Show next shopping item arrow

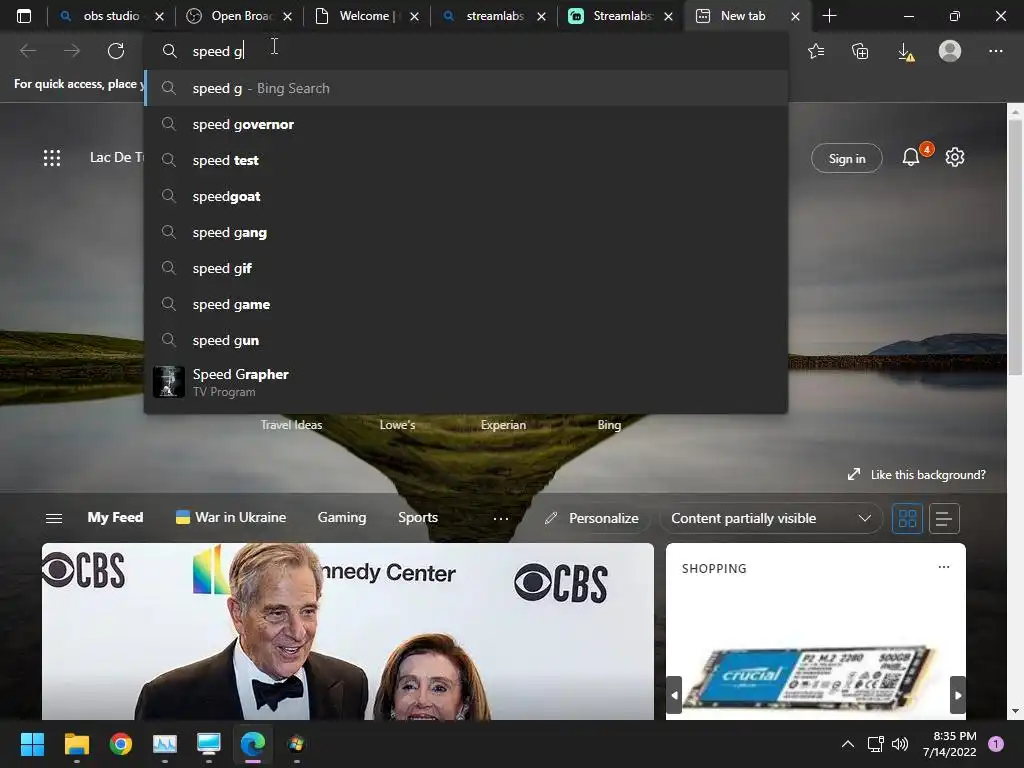coord(957,696)
